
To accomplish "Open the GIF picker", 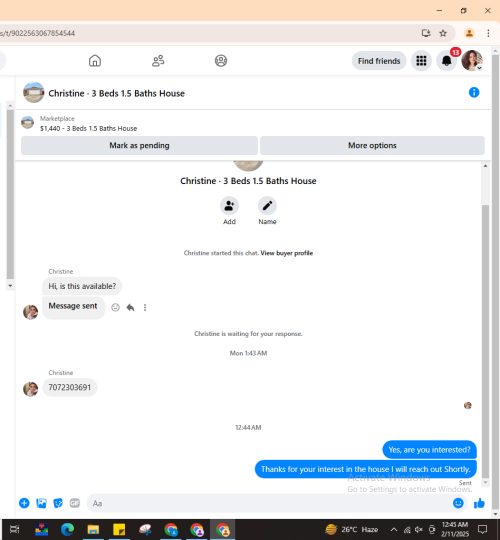I will 74,503.
